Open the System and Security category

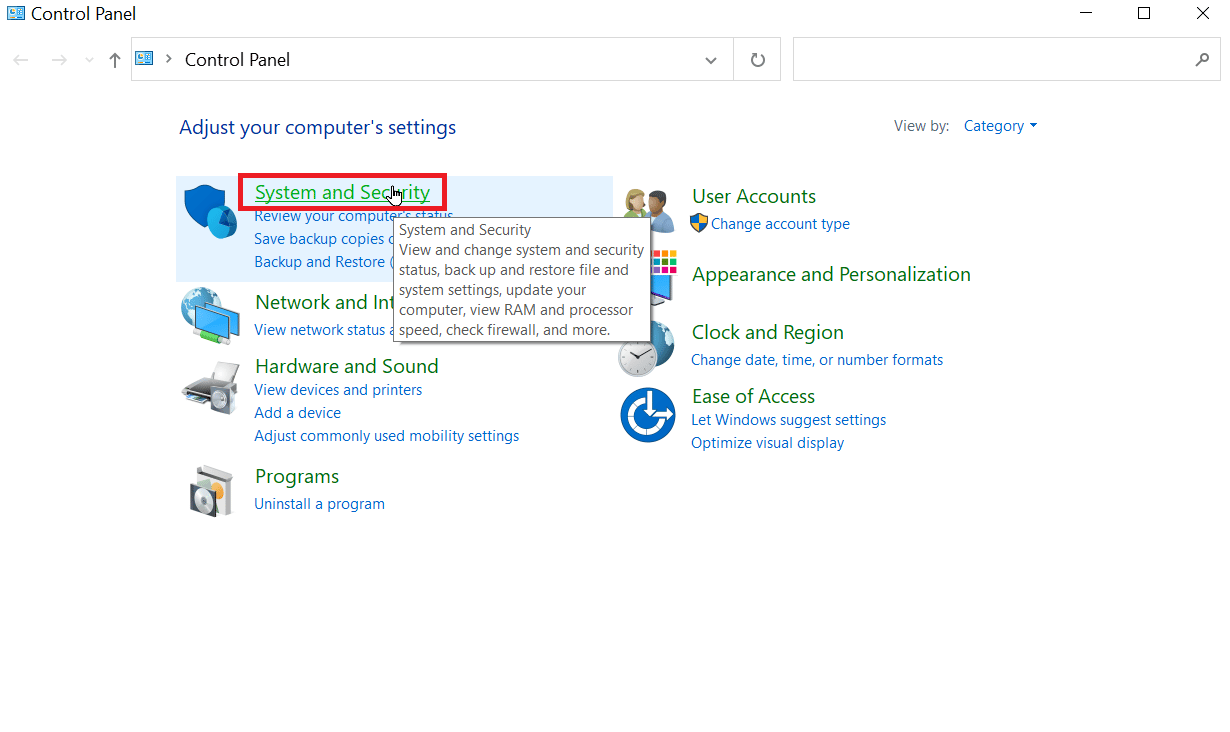pyautogui.click(x=342, y=192)
